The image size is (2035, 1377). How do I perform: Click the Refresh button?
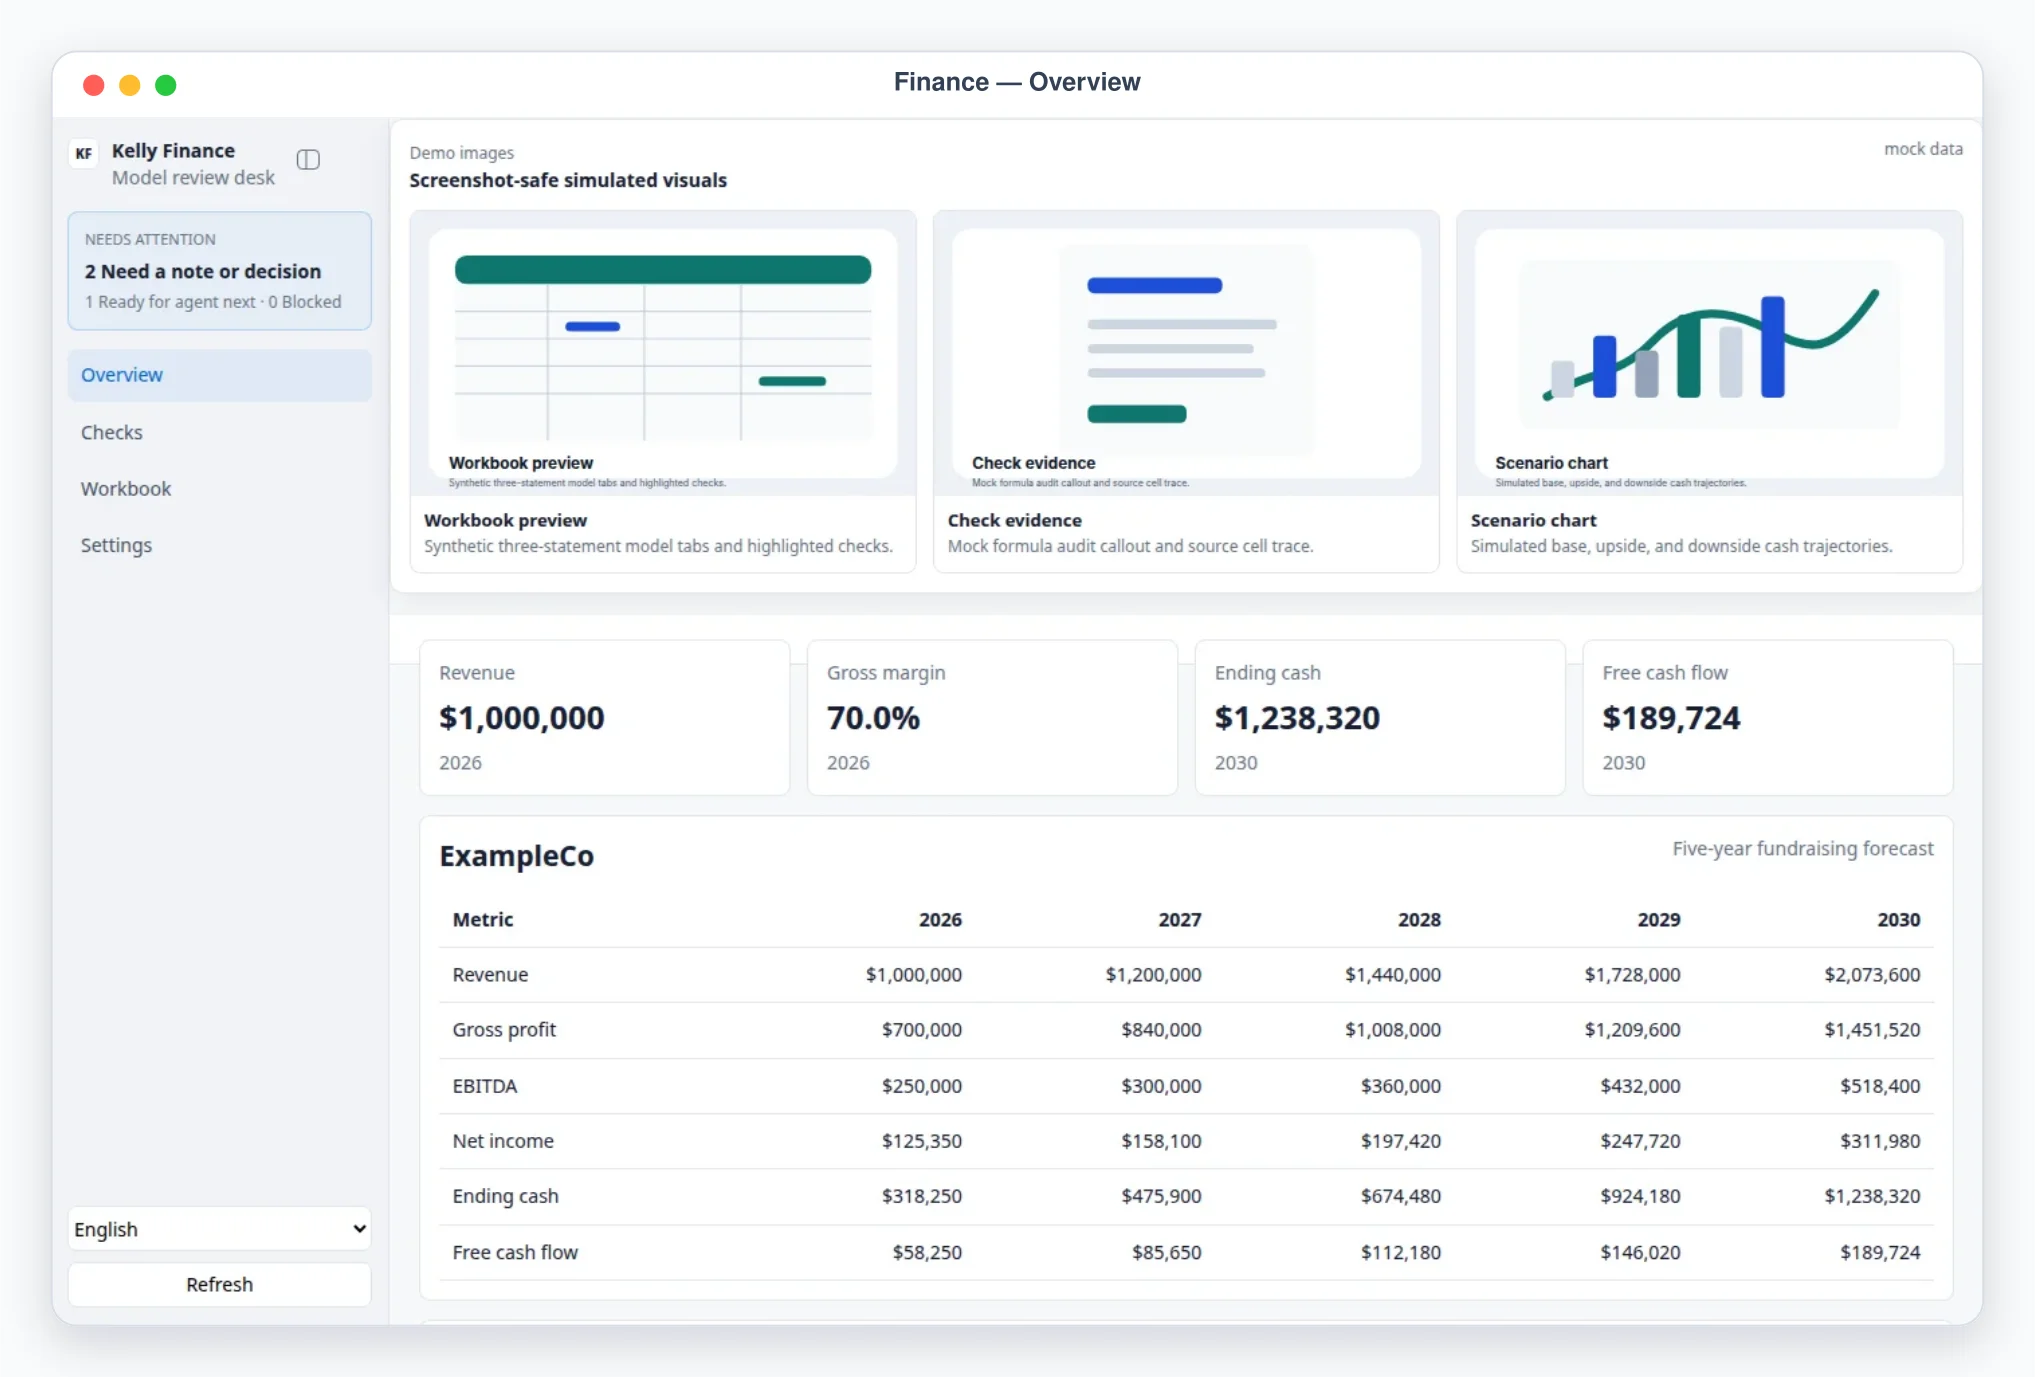click(x=220, y=1285)
